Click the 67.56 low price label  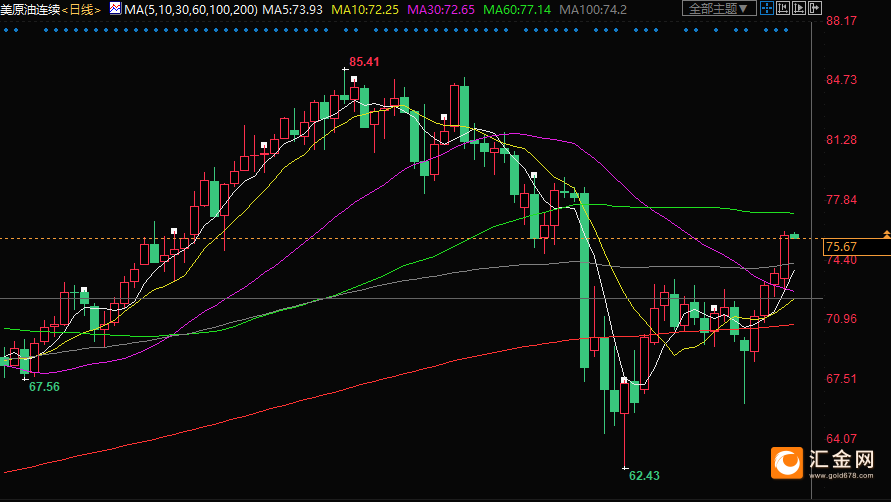[x=44, y=387]
